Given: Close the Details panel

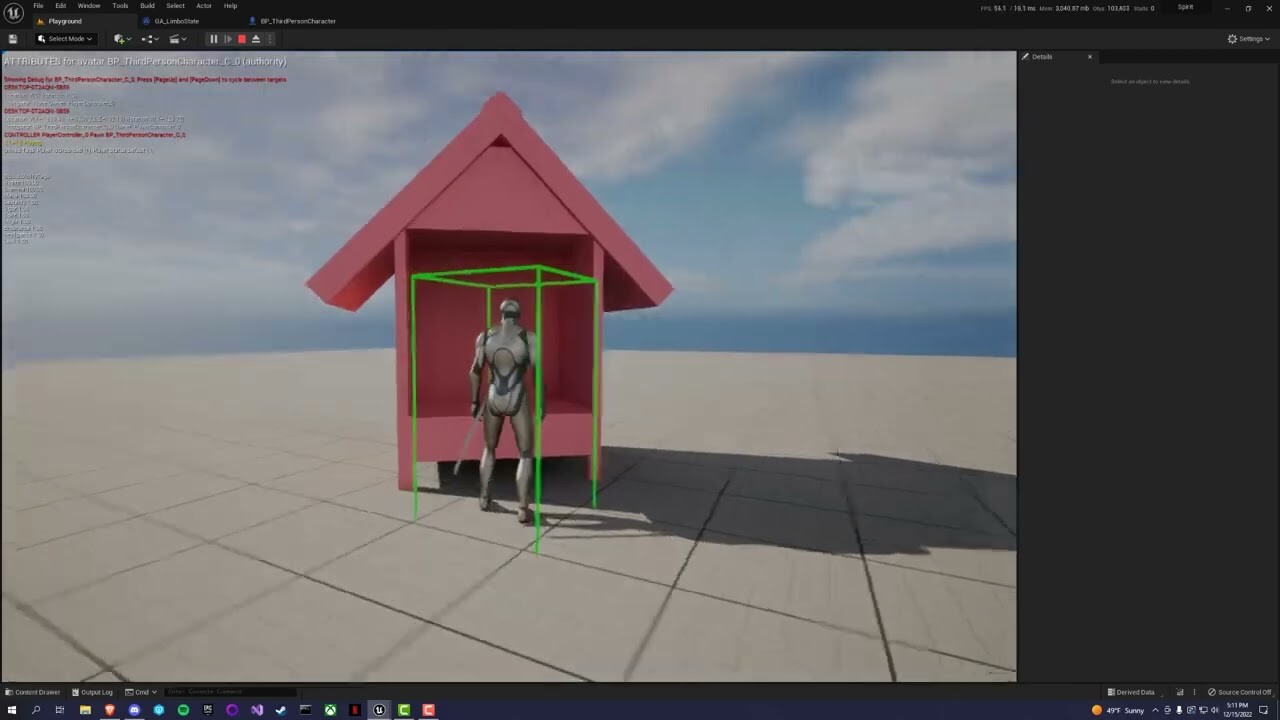Looking at the screenshot, I should coord(1090,57).
